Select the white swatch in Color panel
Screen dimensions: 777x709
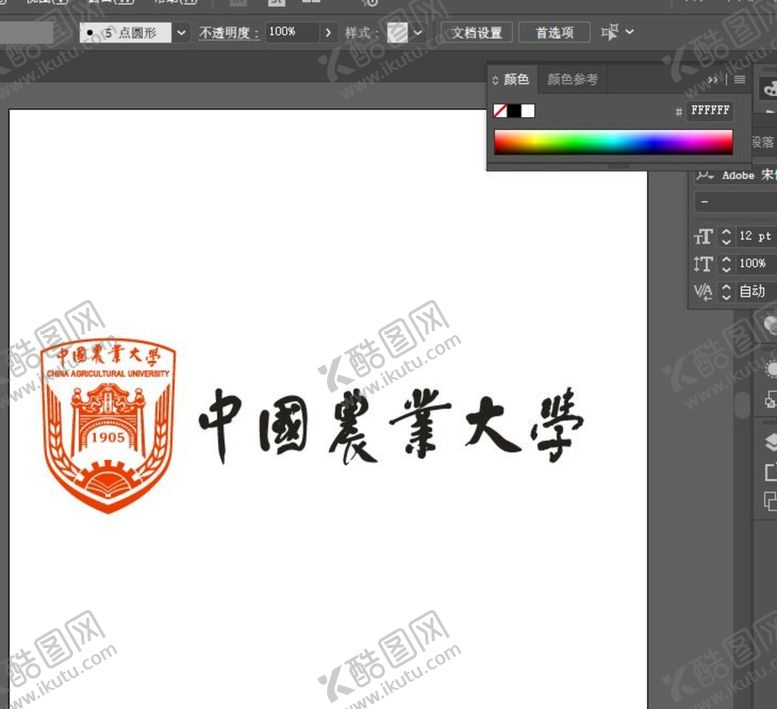[528, 111]
